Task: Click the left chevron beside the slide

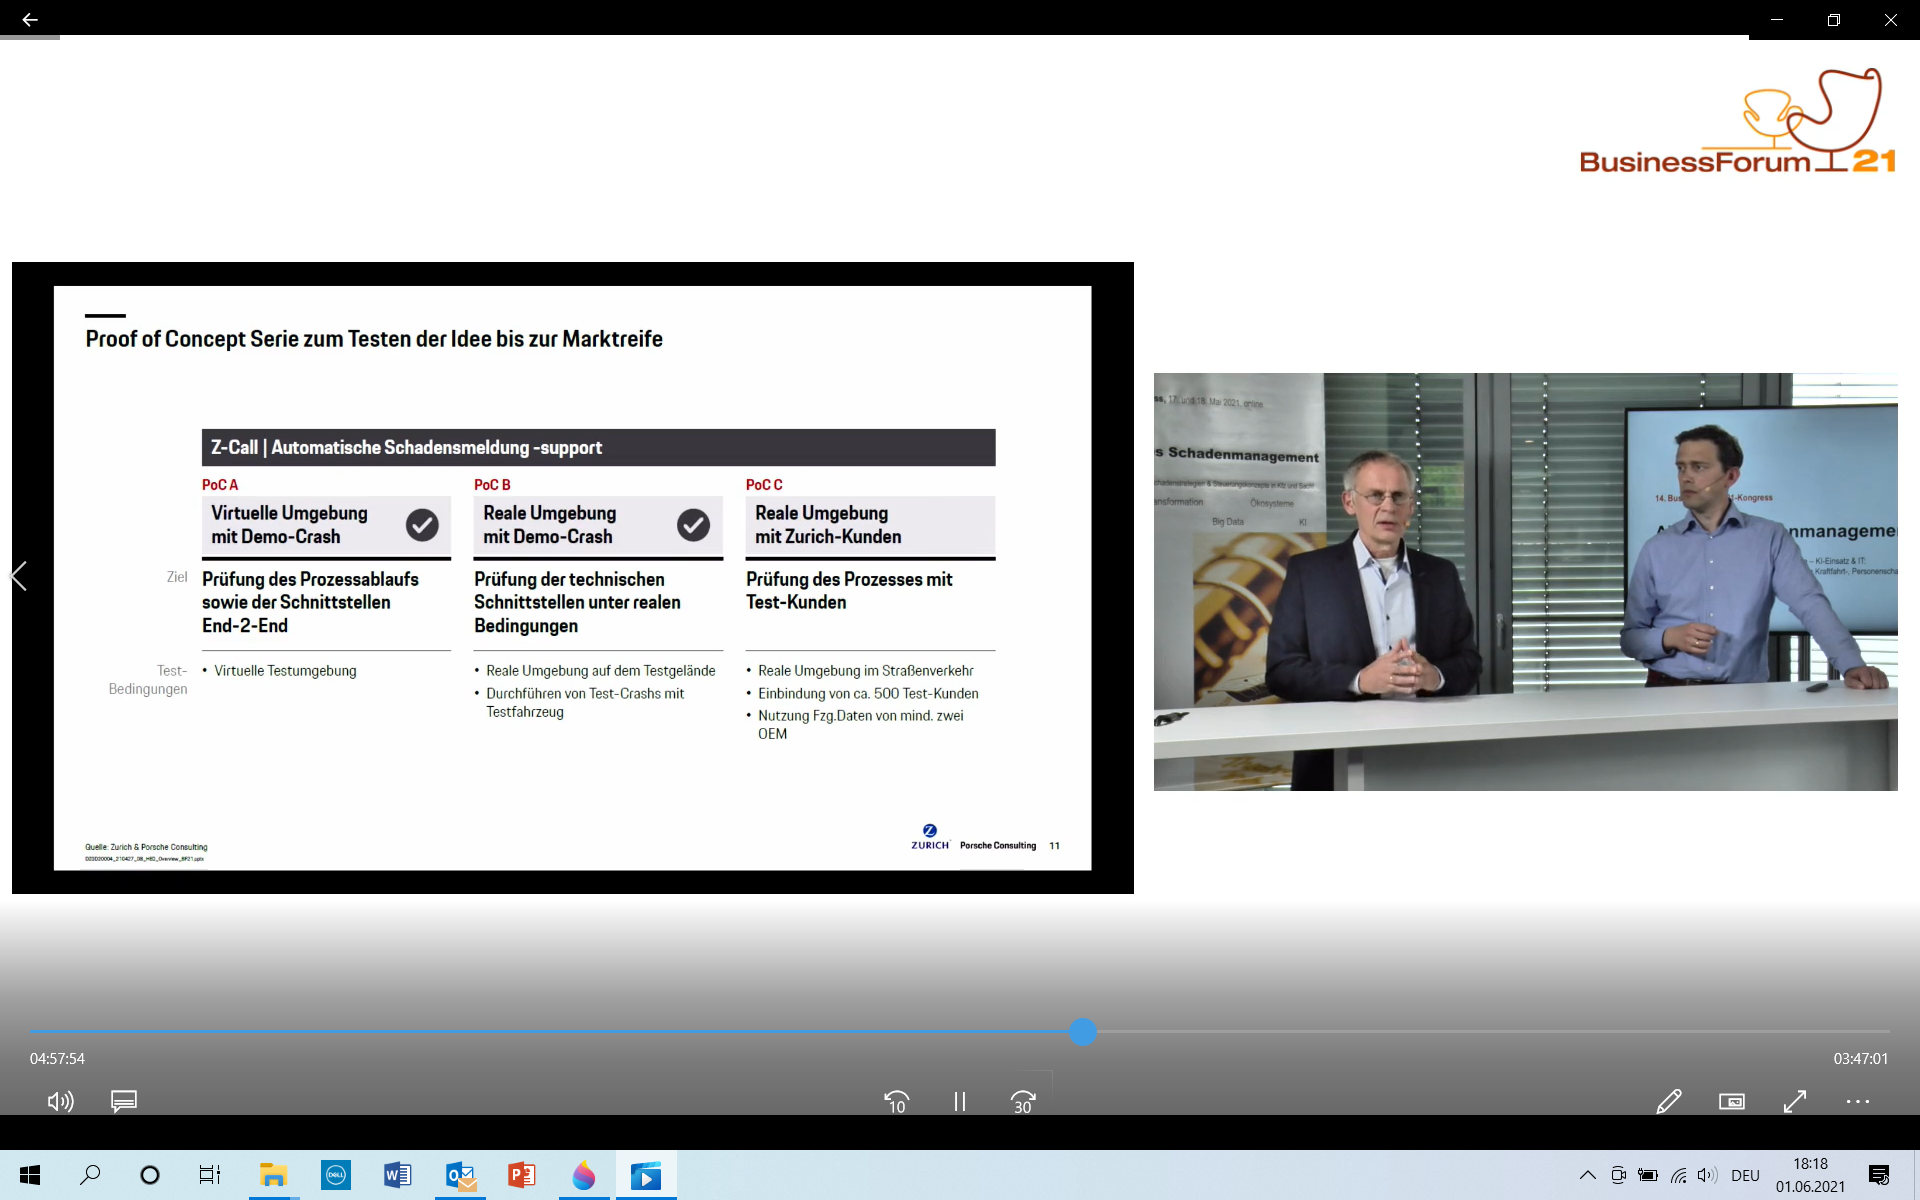Action: tap(18, 576)
